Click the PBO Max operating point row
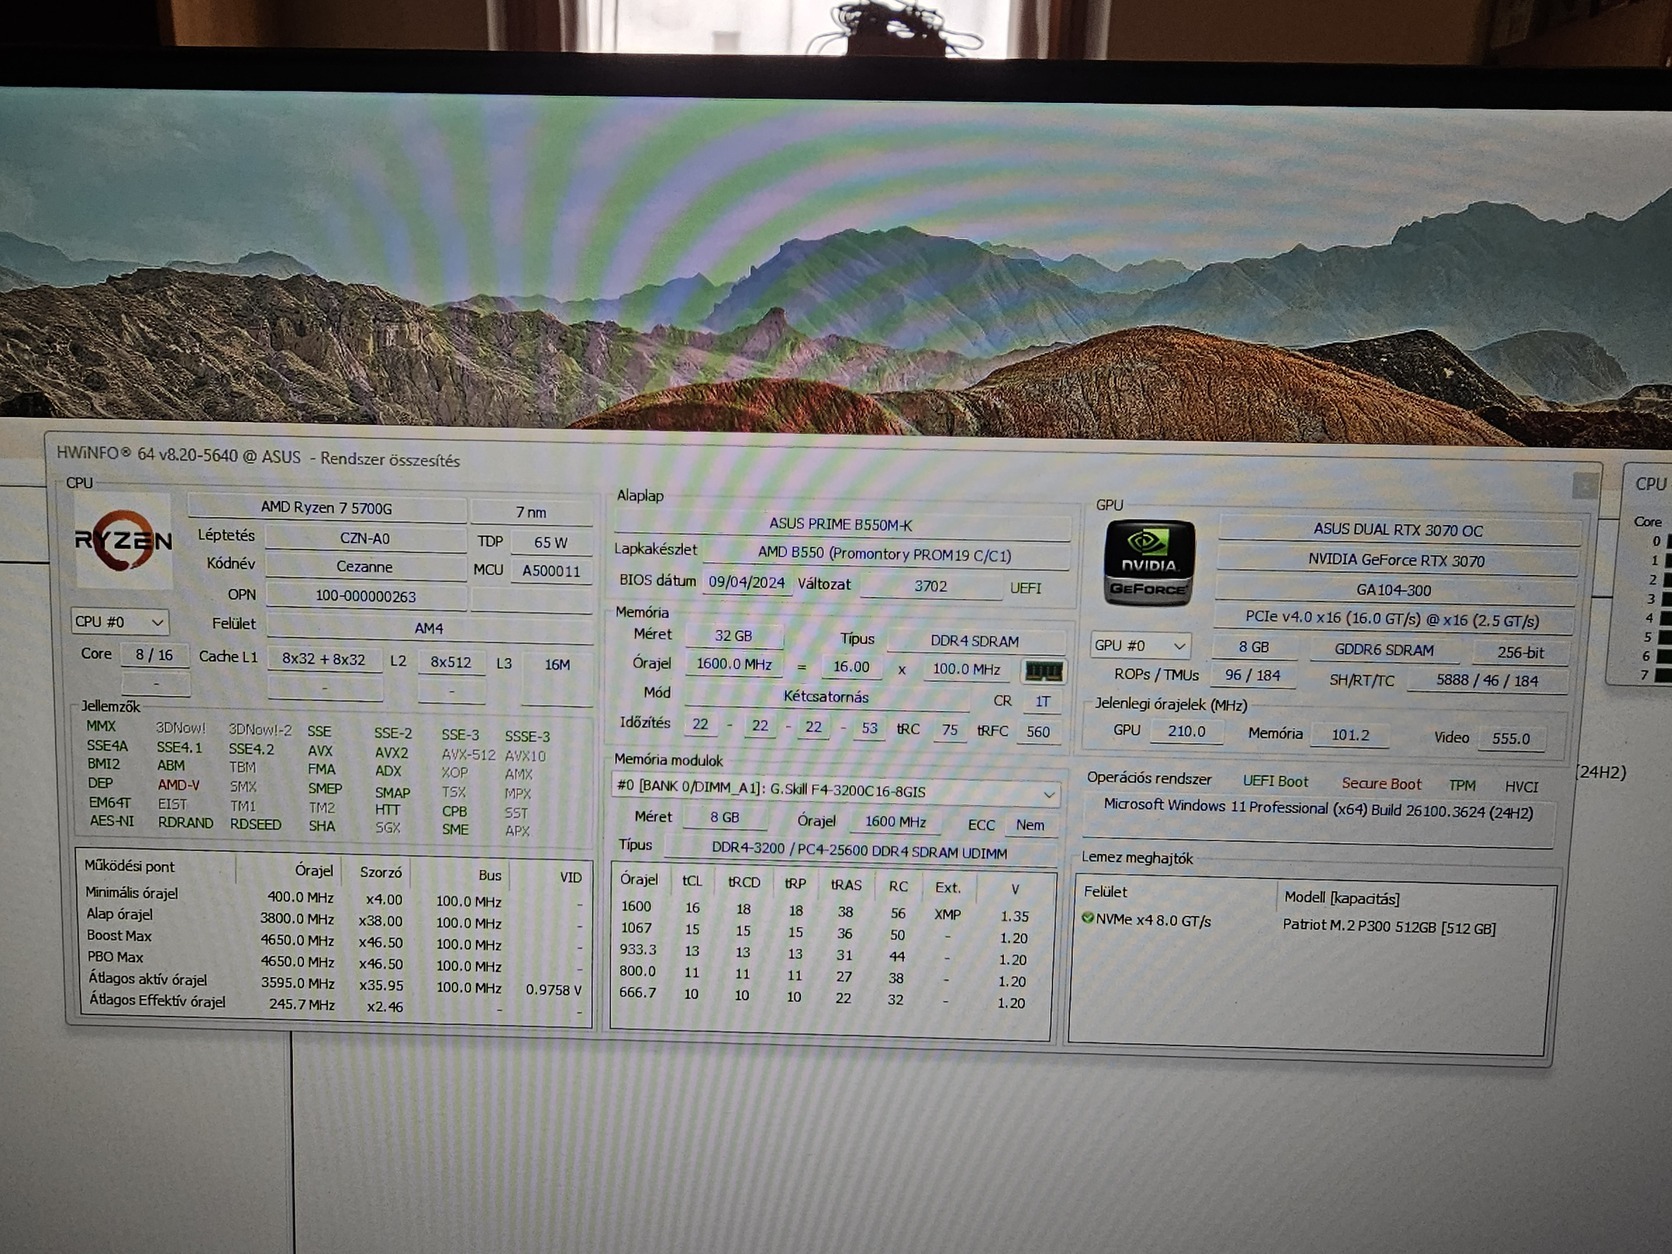This screenshot has height=1254, width=1672. click(333, 961)
